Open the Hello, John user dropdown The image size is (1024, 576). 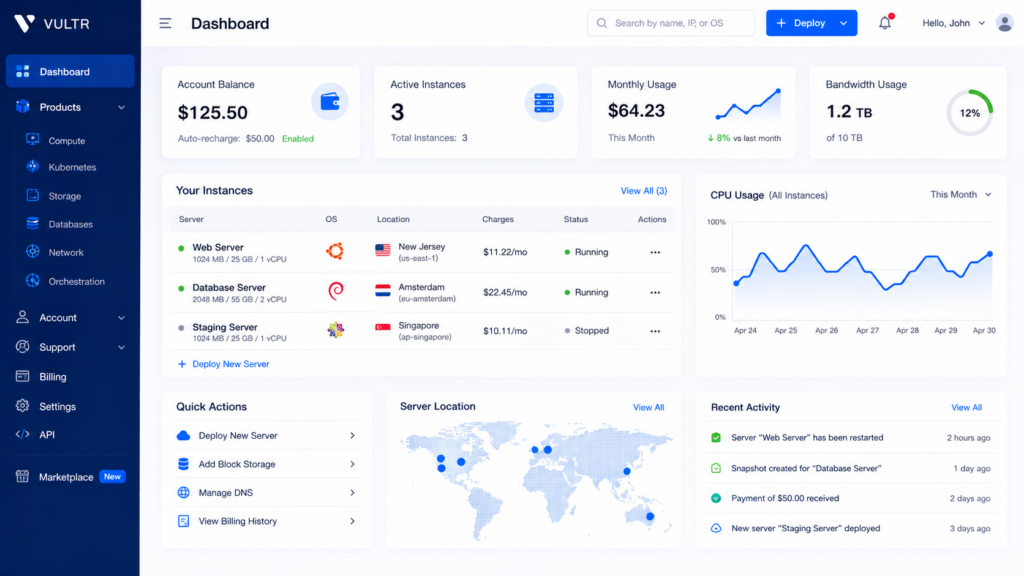tap(953, 23)
